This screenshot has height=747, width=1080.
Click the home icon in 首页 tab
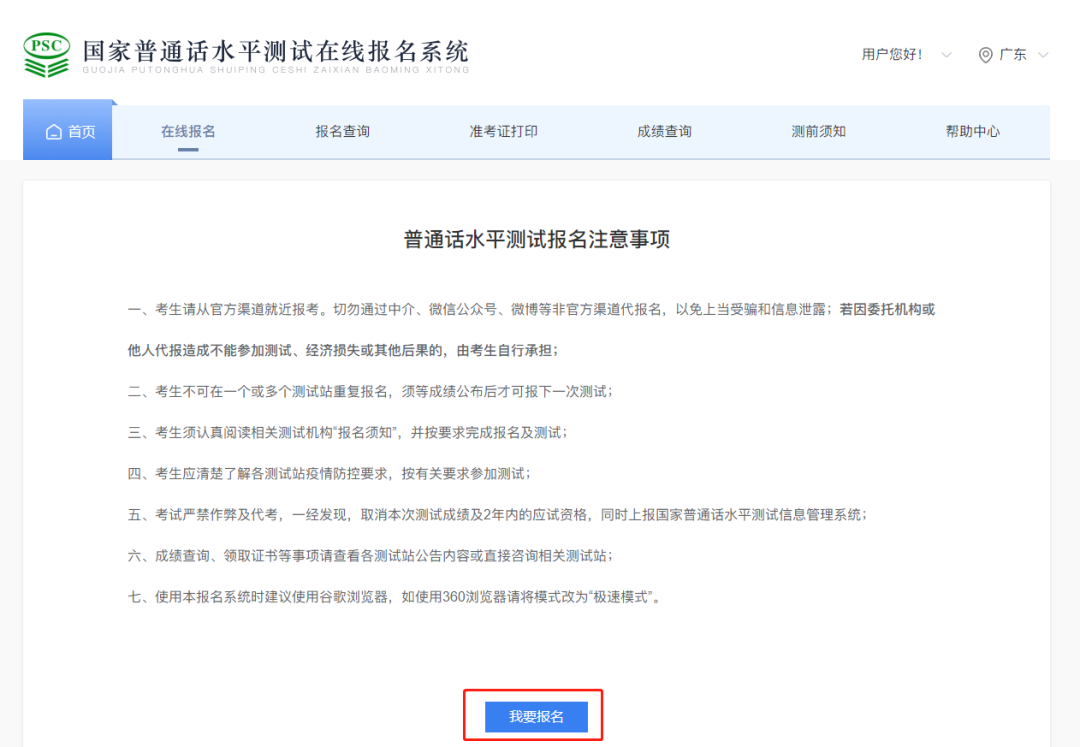click(x=54, y=131)
